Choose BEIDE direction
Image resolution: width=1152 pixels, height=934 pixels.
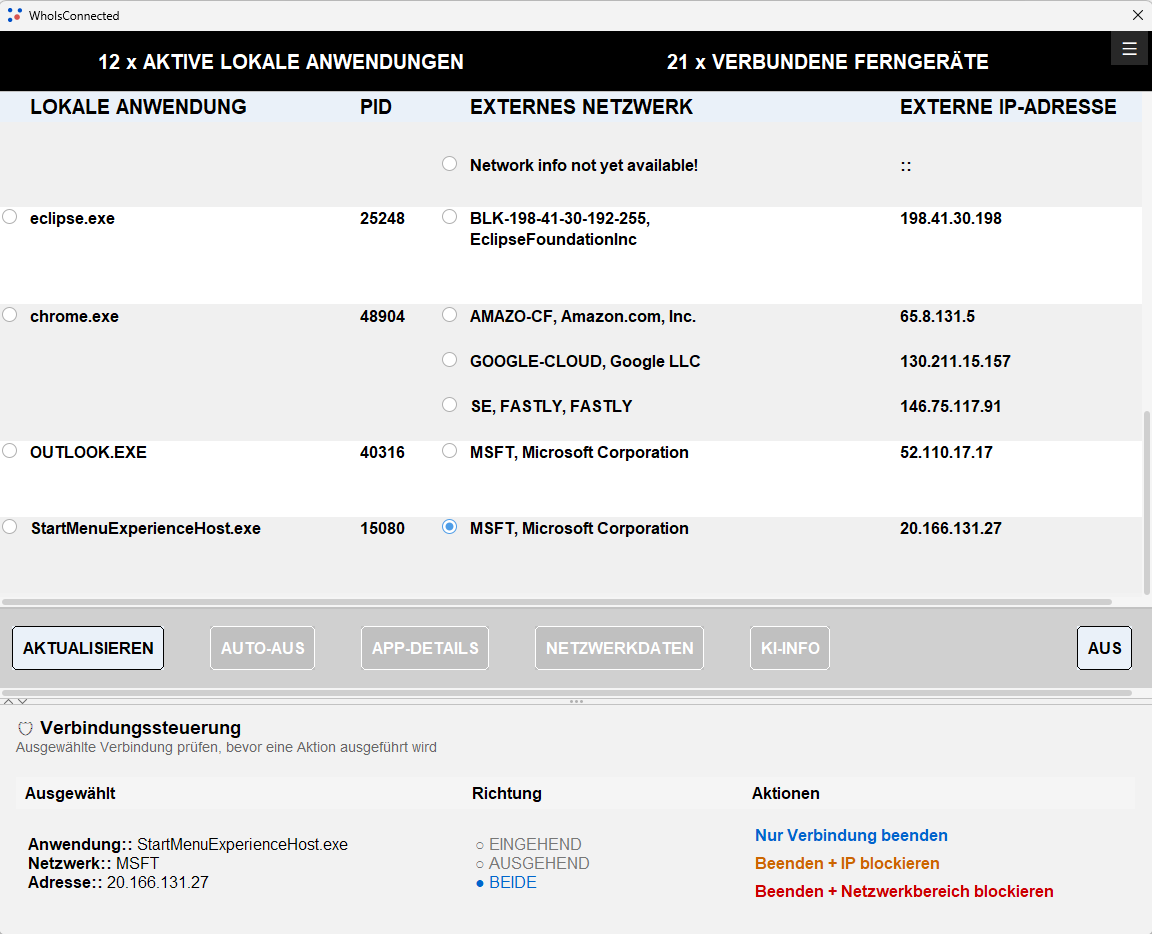tap(506, 883)
